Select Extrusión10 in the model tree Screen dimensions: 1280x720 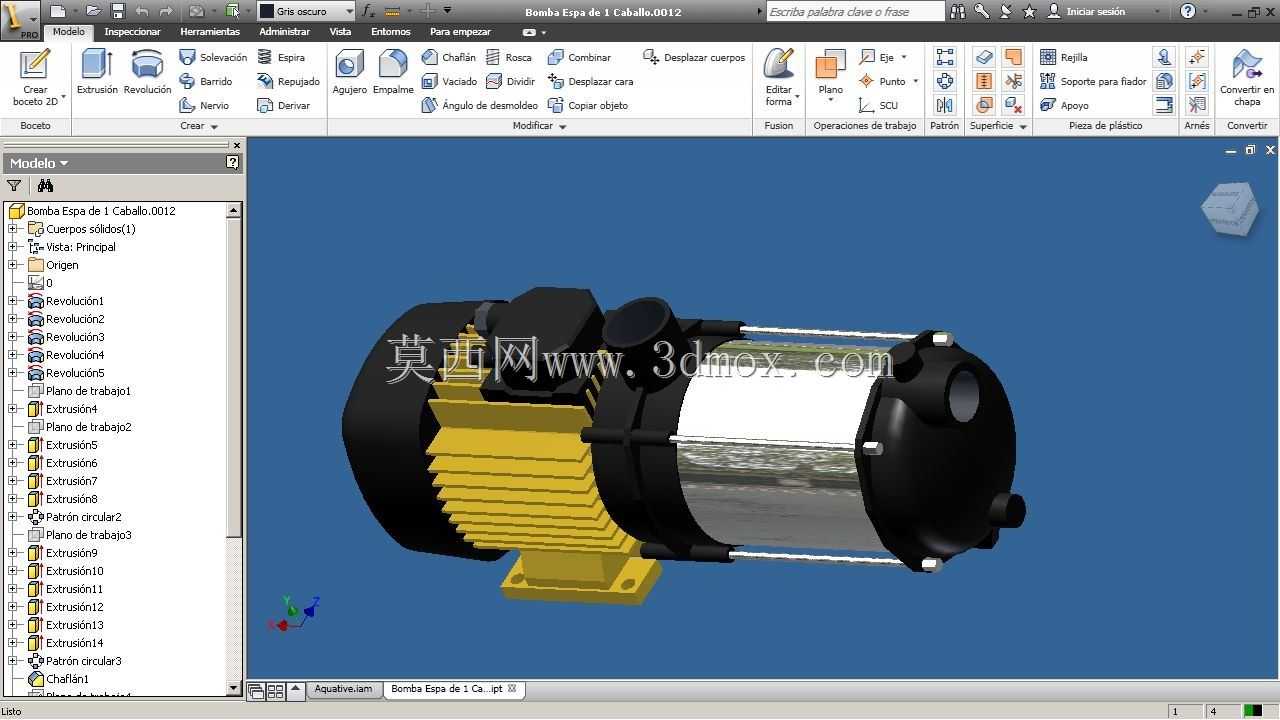point(74,571)
